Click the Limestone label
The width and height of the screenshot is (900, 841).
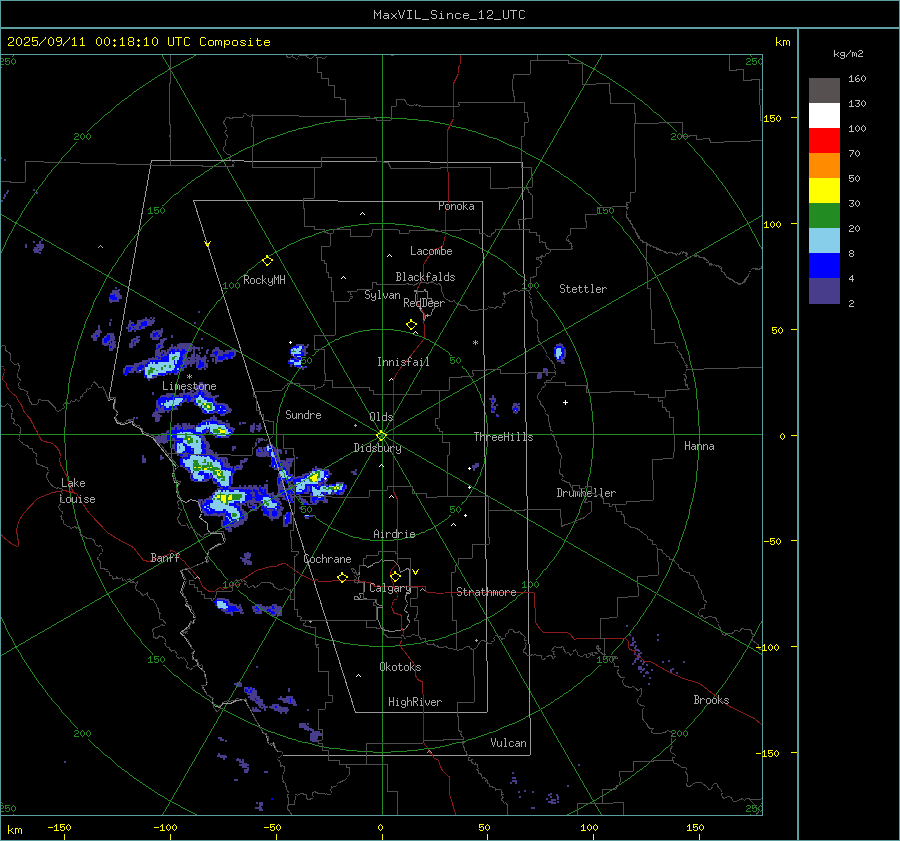tap(189, 386)
